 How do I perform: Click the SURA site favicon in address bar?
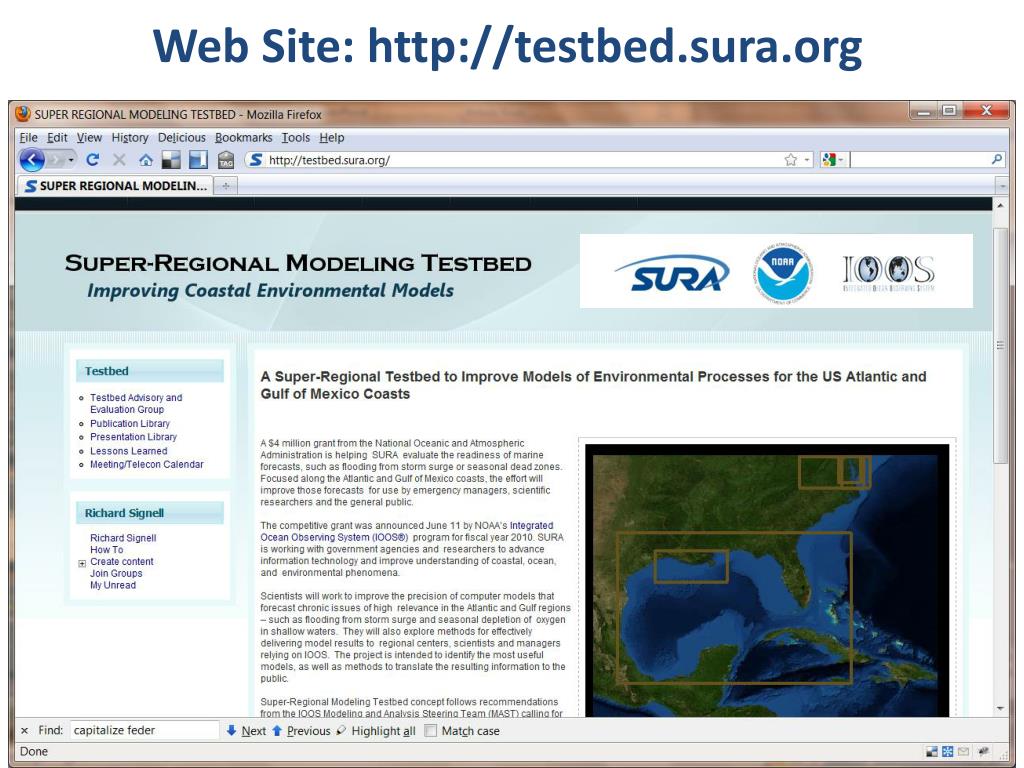coord(256,160)
